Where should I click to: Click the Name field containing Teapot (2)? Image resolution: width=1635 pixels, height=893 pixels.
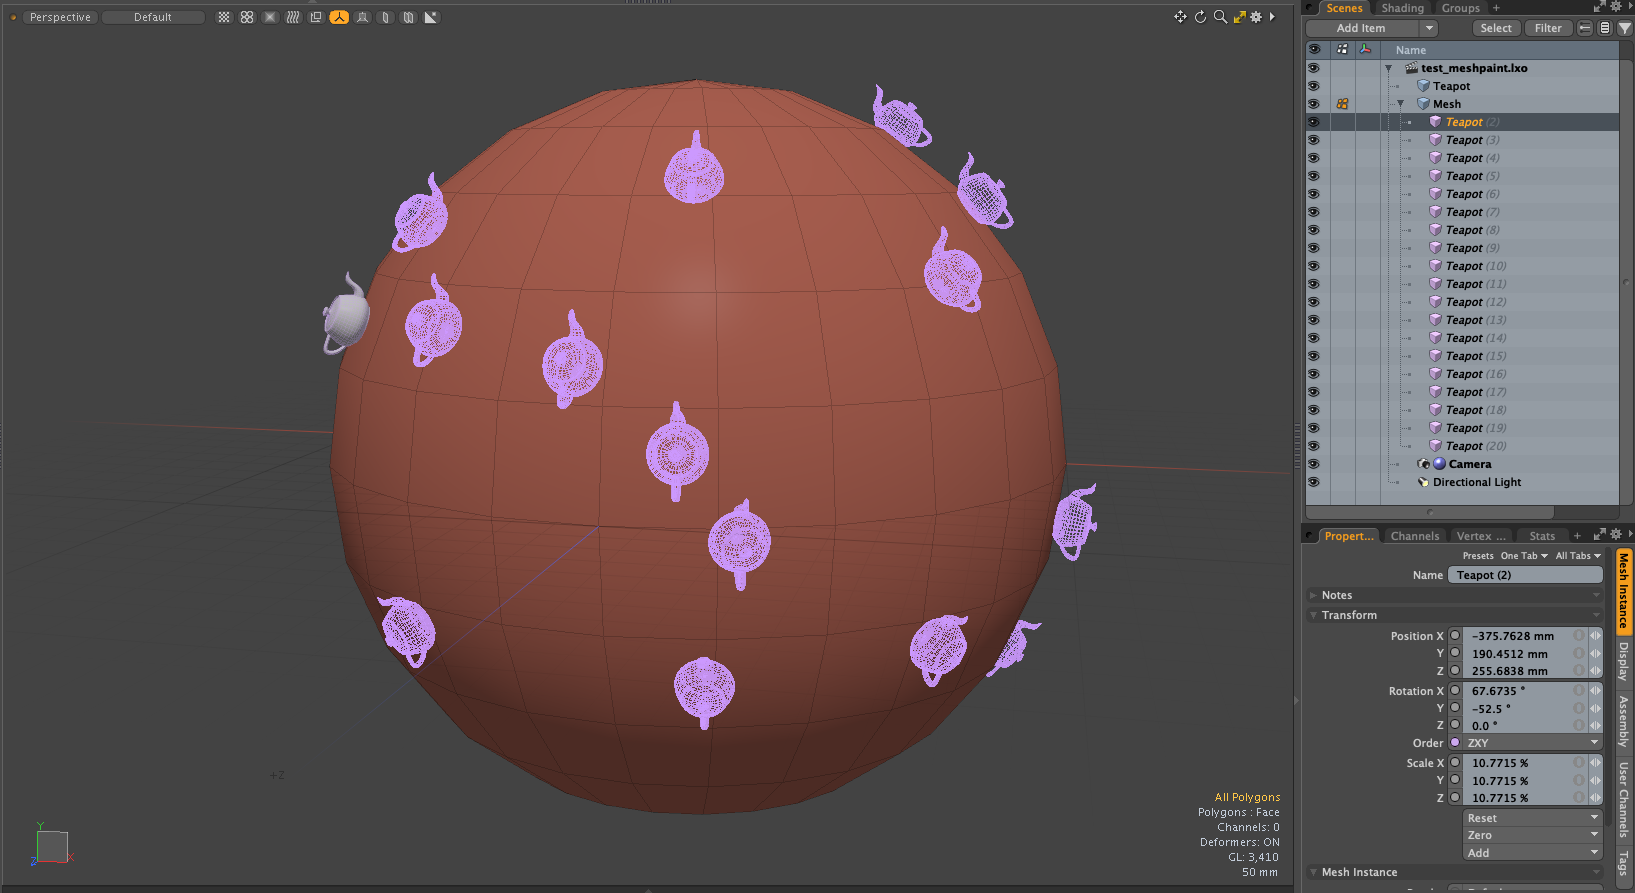pos(1525,575)
